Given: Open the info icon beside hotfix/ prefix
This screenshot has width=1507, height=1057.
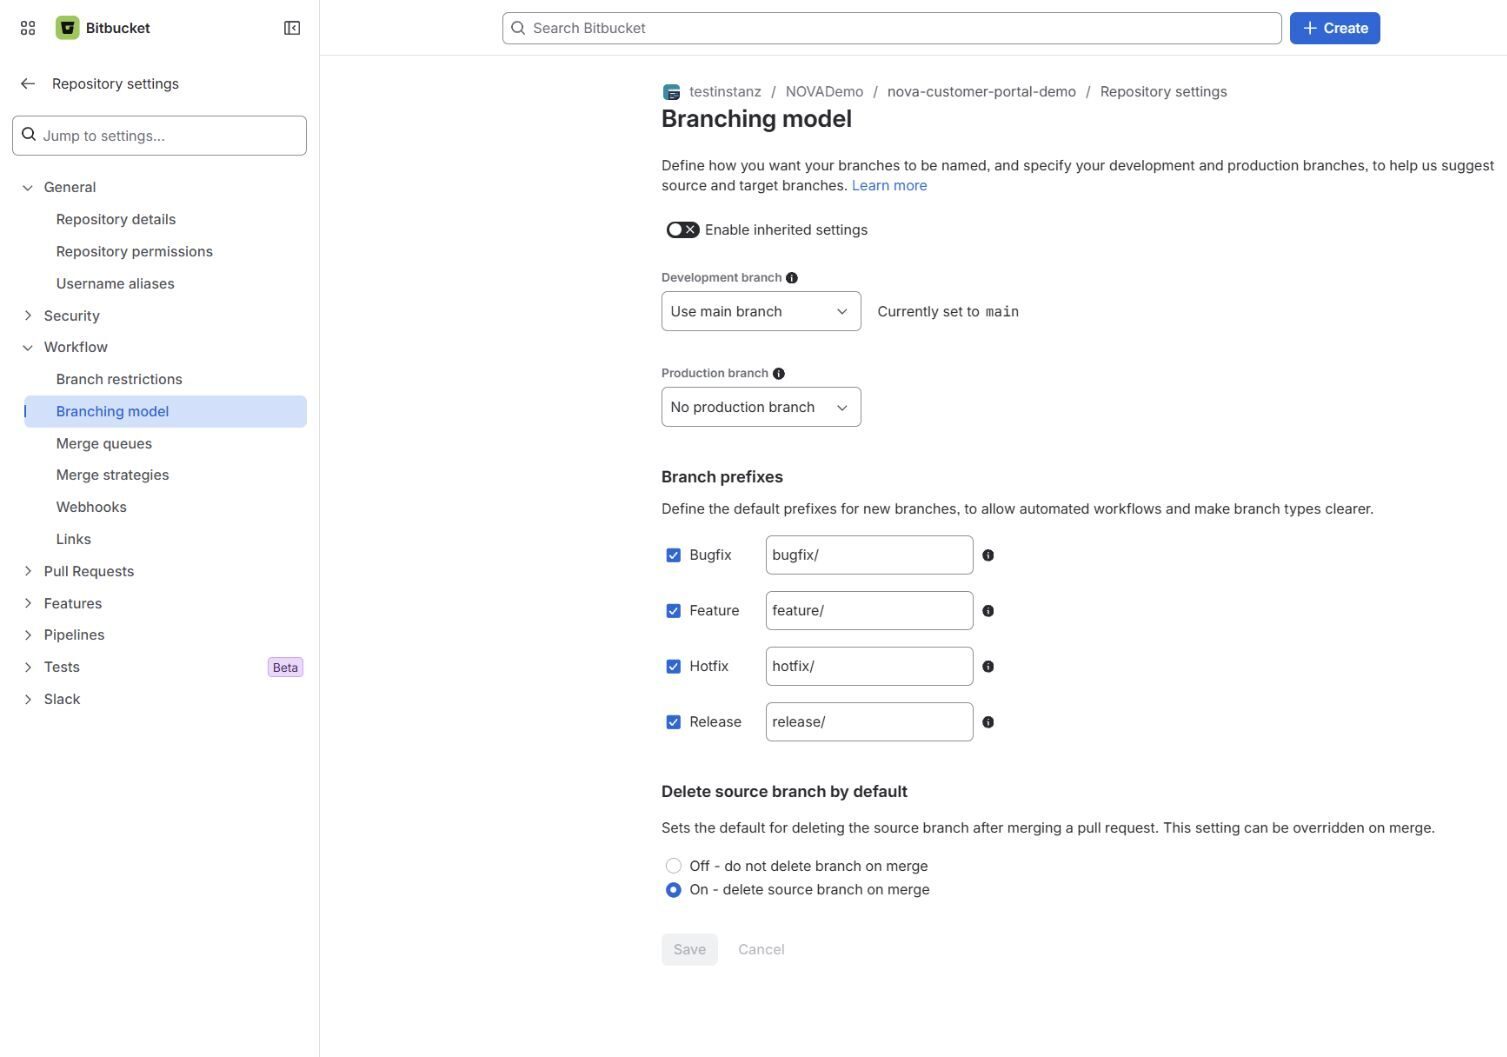Looking at the screenshot, I should 988,666.
